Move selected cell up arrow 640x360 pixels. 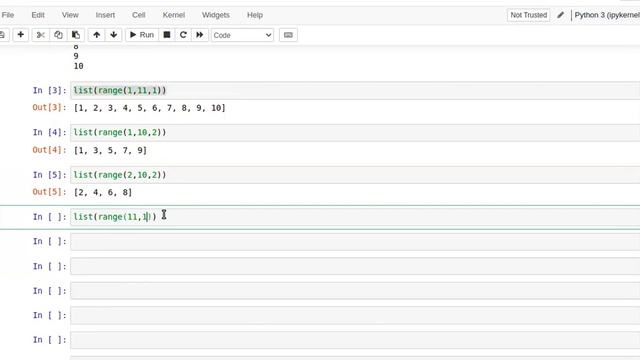pos(96,35)
